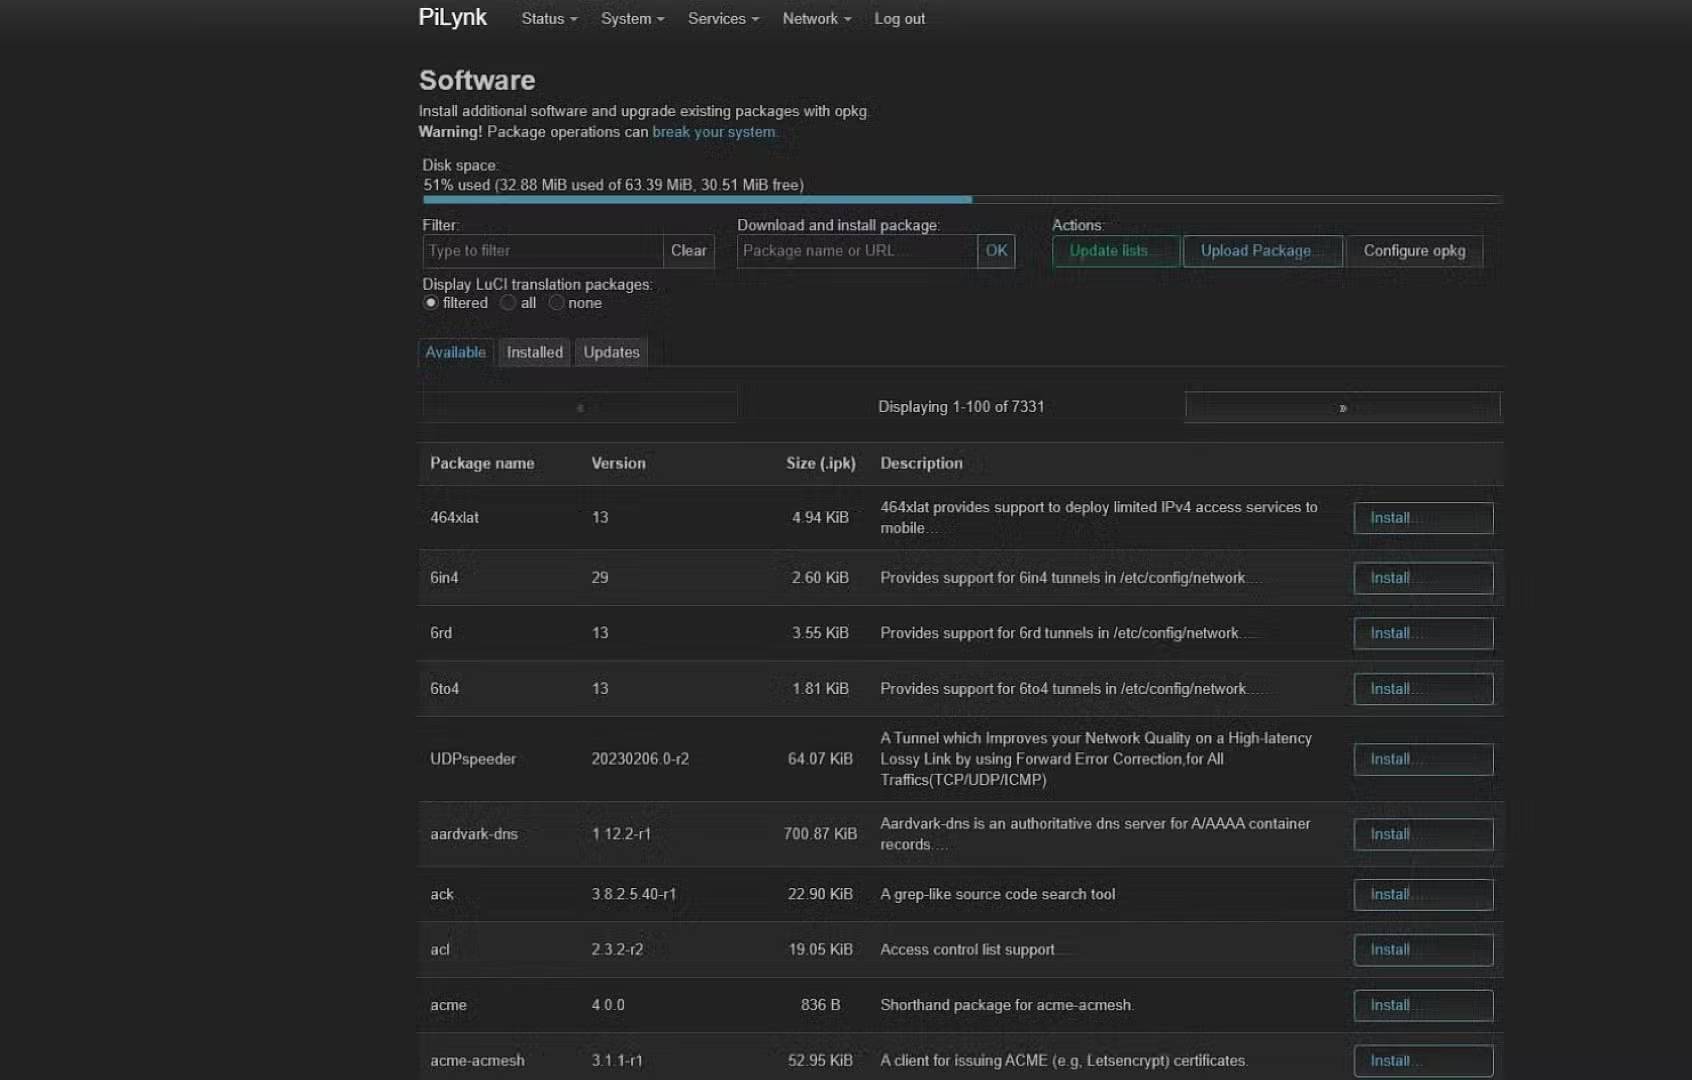Open the Services dropdown
The width and height of the screenshot is (1692, 1080).
(x=722, y=19)
